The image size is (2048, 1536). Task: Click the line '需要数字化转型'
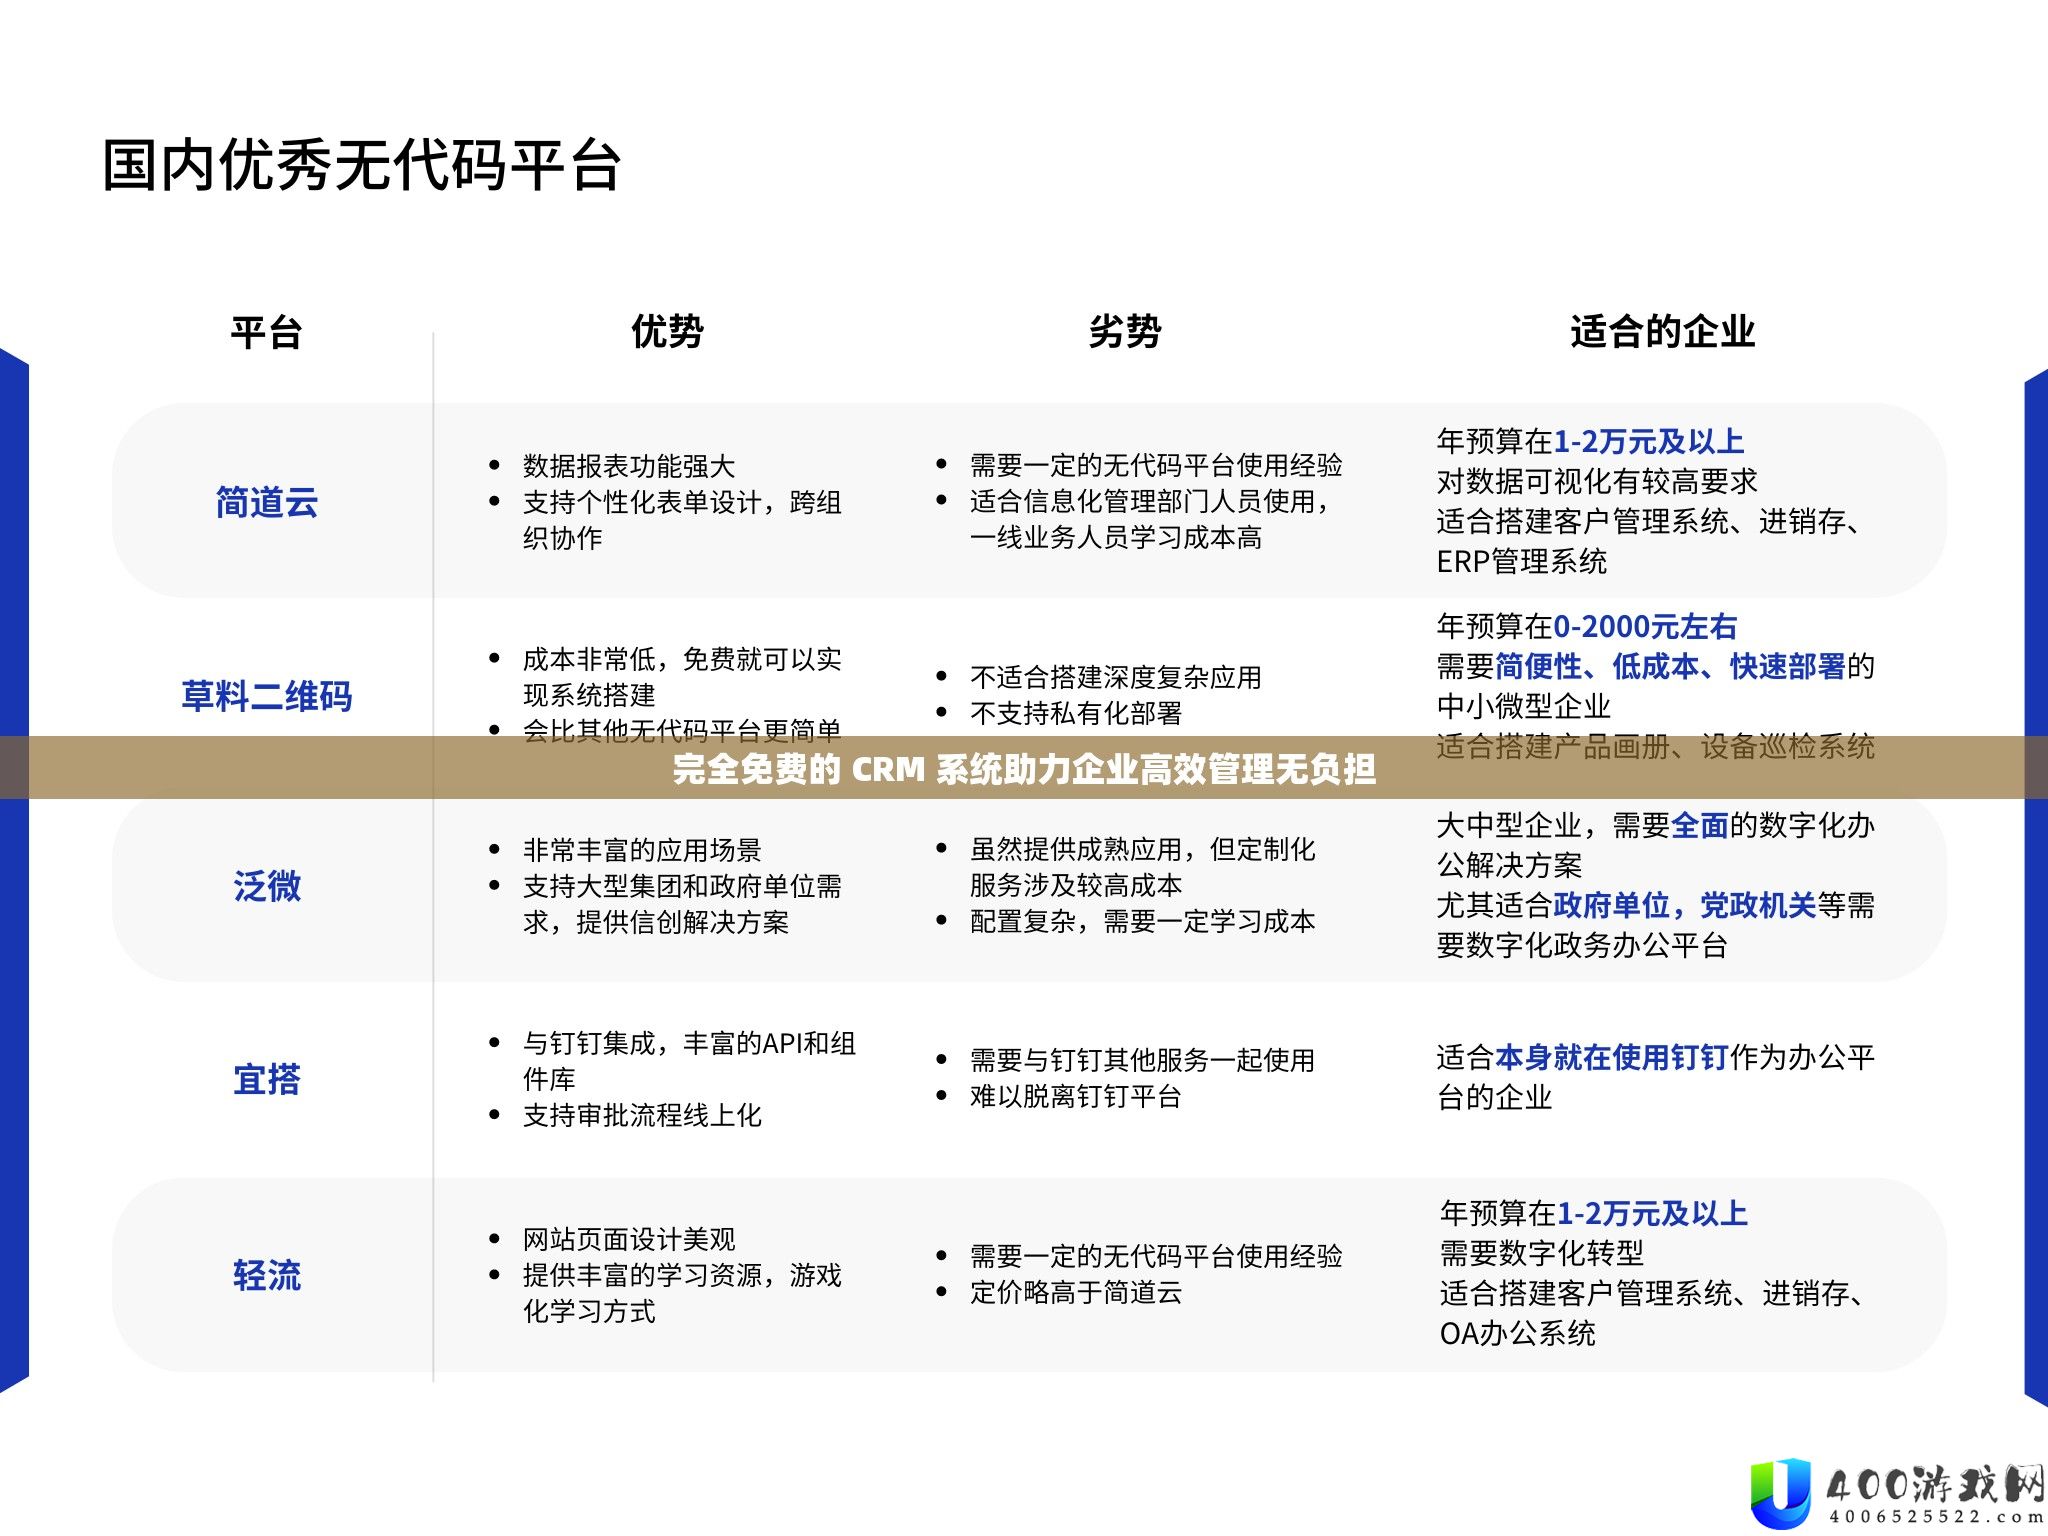point(1542,1253)
